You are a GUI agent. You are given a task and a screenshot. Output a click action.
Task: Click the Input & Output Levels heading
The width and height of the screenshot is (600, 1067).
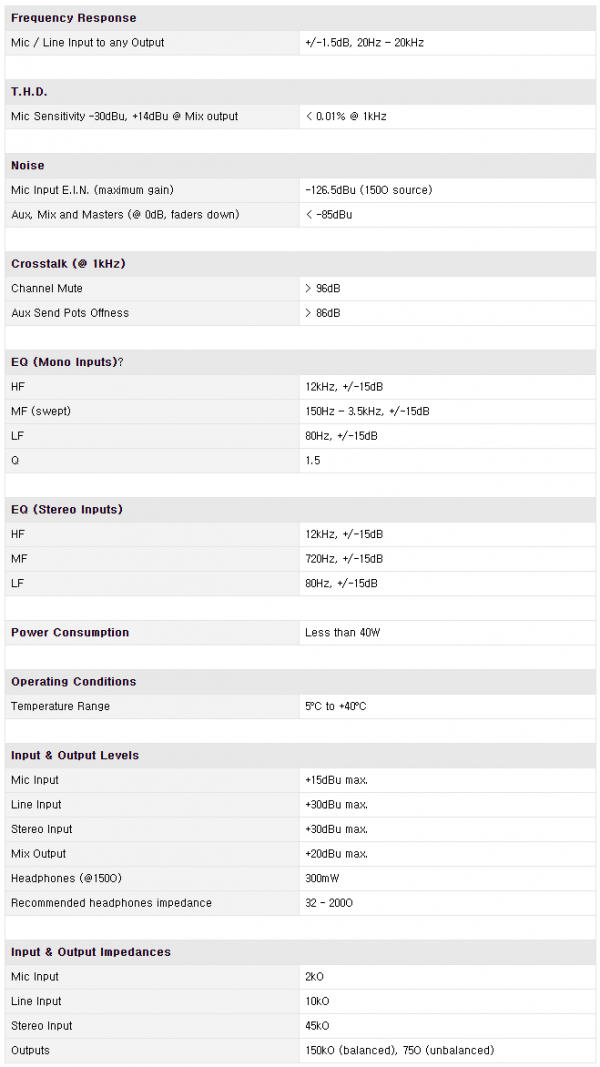pyautogui.click(x=75, y=756)
